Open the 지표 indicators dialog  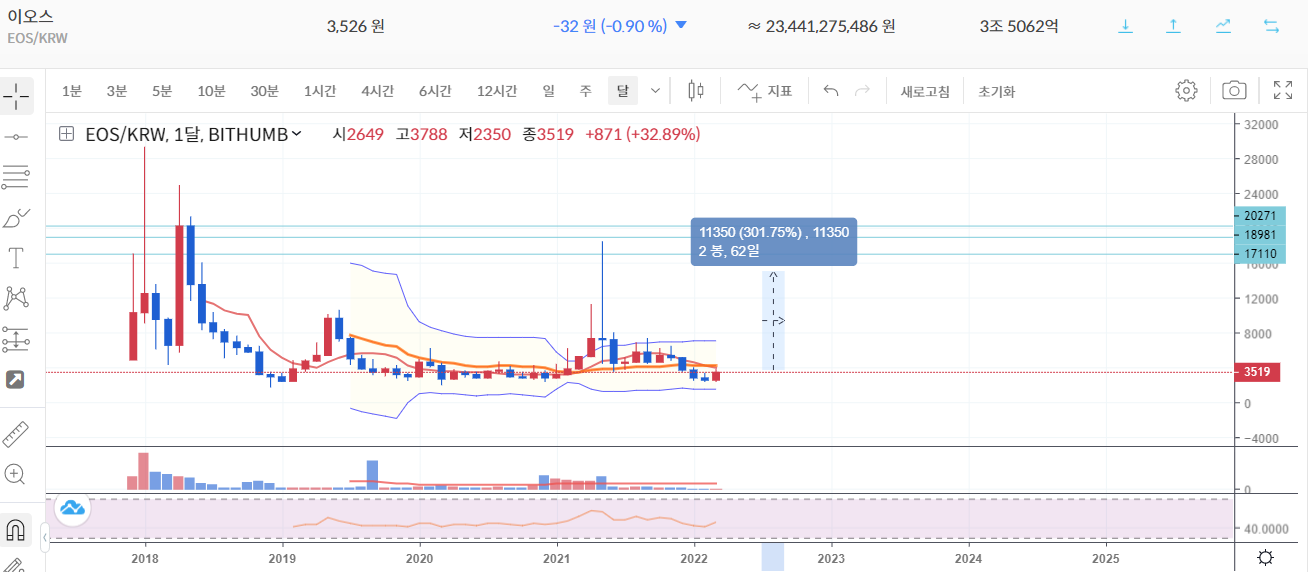click(765, 91)
